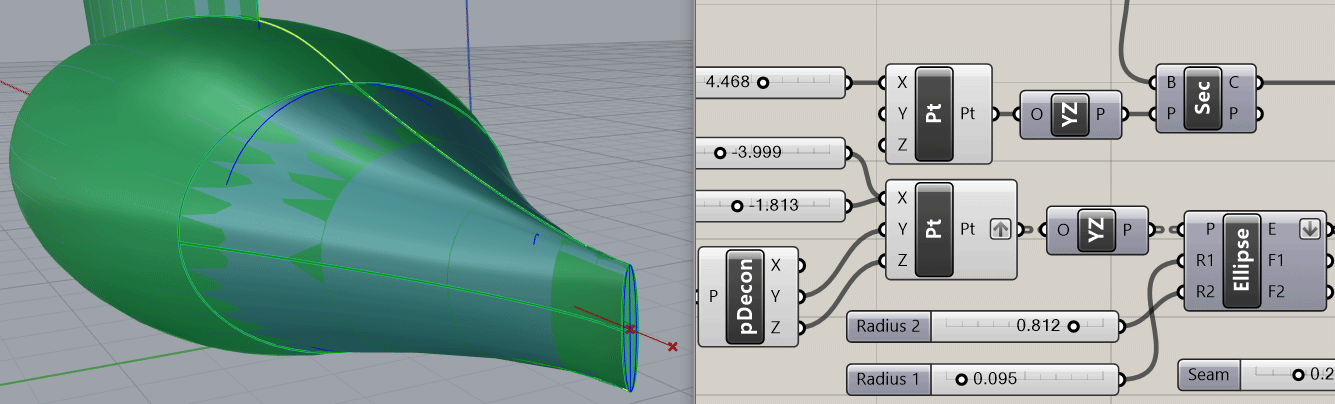Click X input of upper Pt component
This screenshot has width=1335, height=404.
[x=903, y=83]
